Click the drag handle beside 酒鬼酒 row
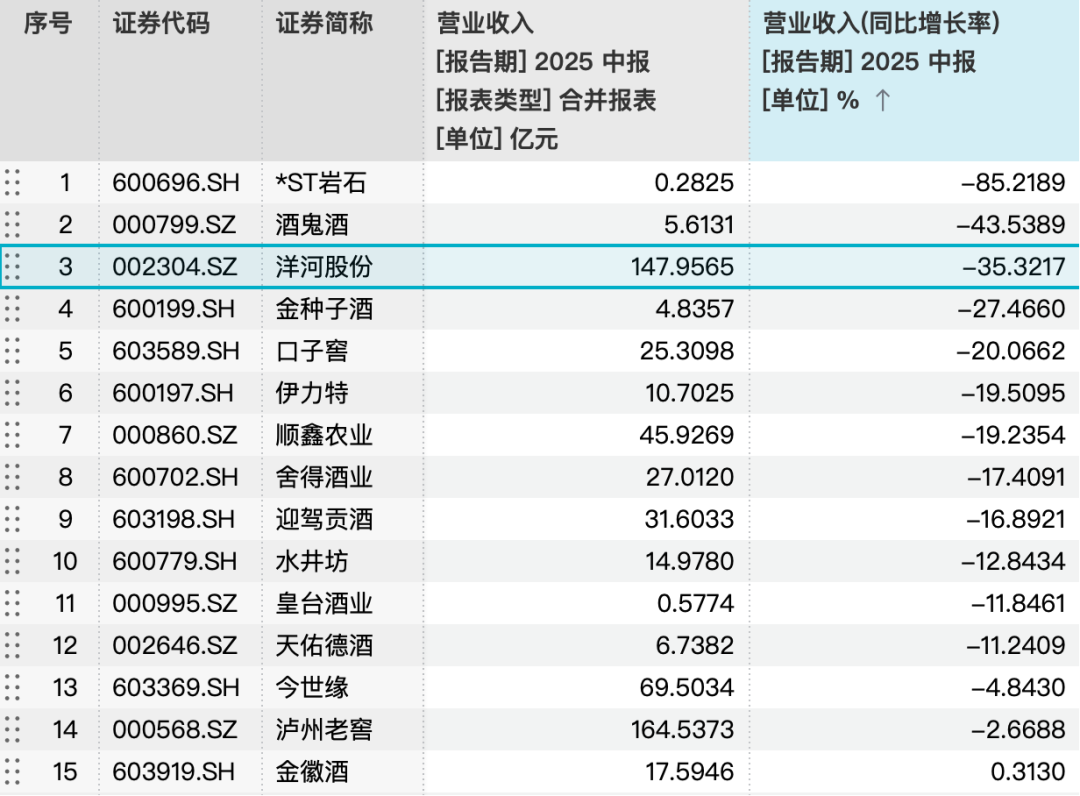1080x796 pixels. [12, 224]
